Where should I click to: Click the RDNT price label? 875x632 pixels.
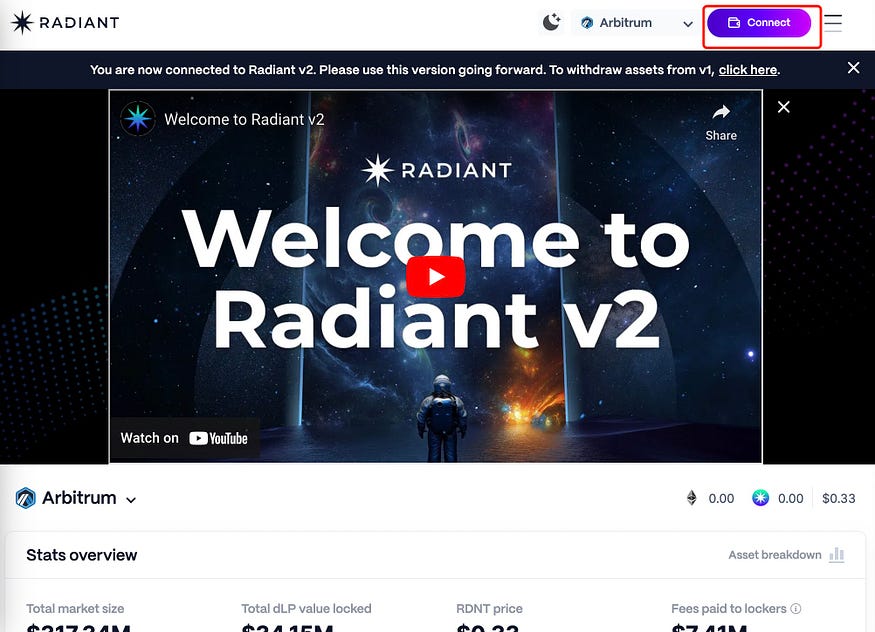pos(489,609)
